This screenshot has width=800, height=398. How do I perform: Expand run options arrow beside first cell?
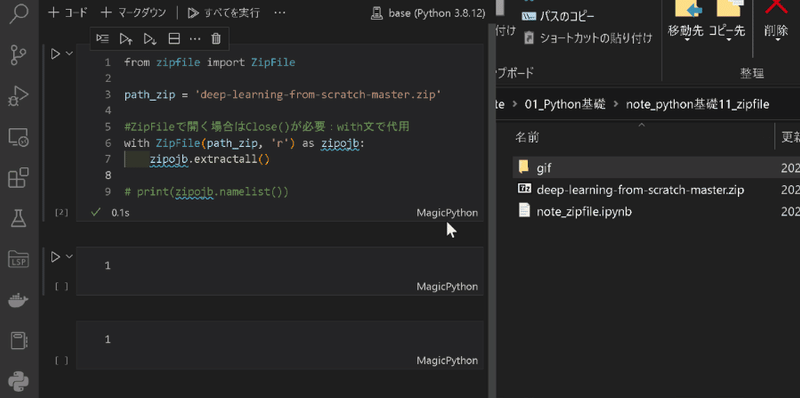69,54
